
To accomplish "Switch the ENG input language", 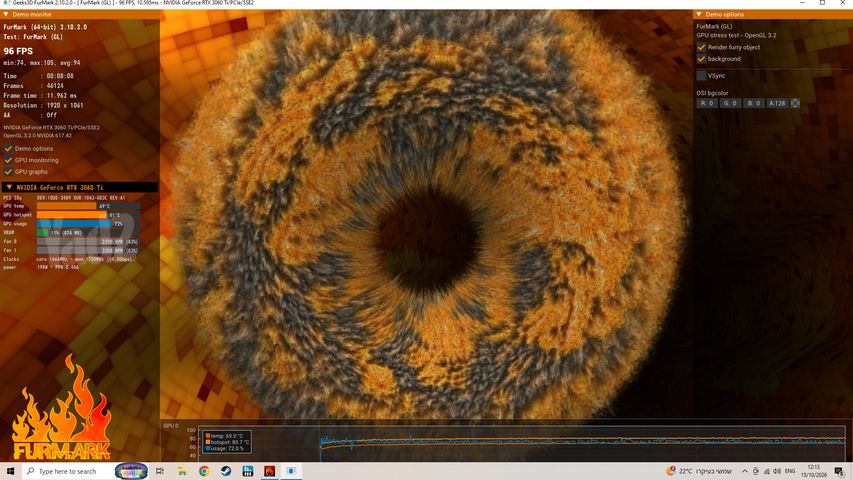I will click(790, 471).
